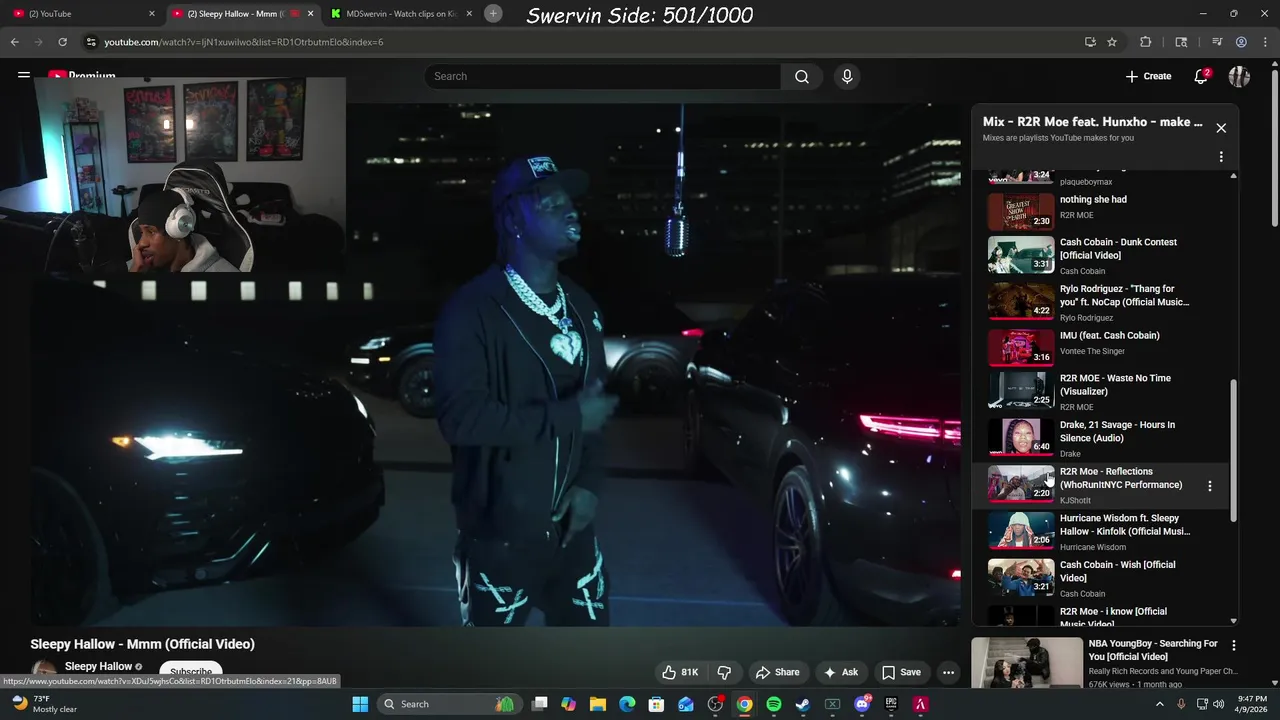This screenshot has height=720, width=1280.
Task: Open the YouTube account avatar menu
Action: point(1239,76)
